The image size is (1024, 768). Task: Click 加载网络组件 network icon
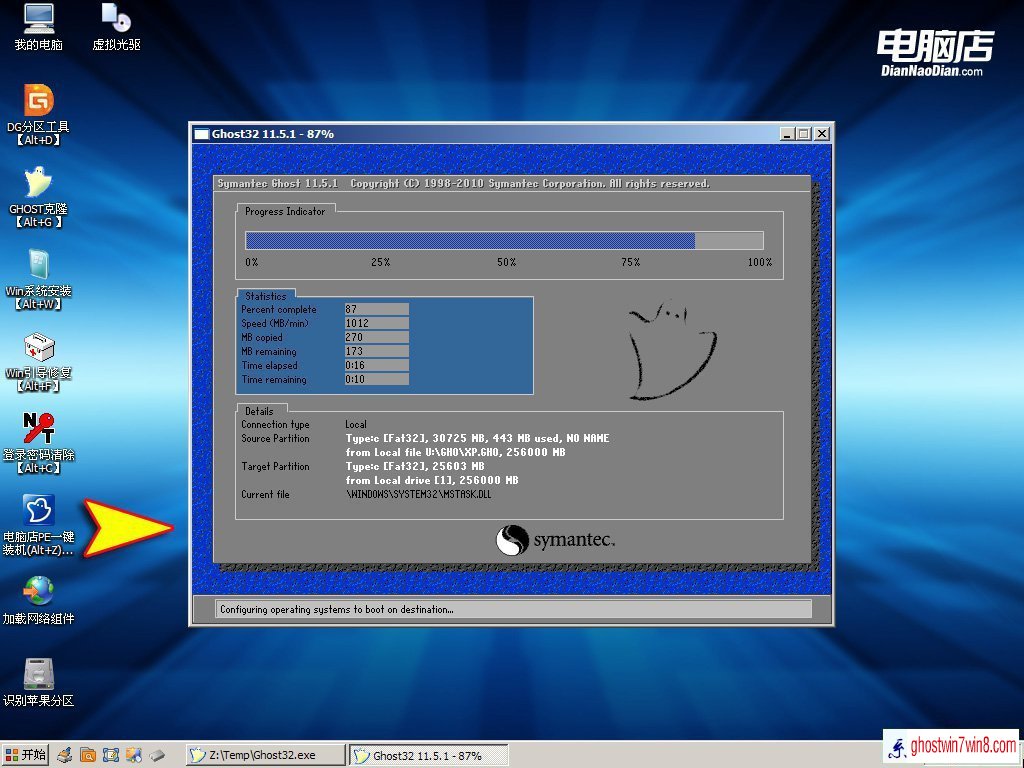pos(38,592)
